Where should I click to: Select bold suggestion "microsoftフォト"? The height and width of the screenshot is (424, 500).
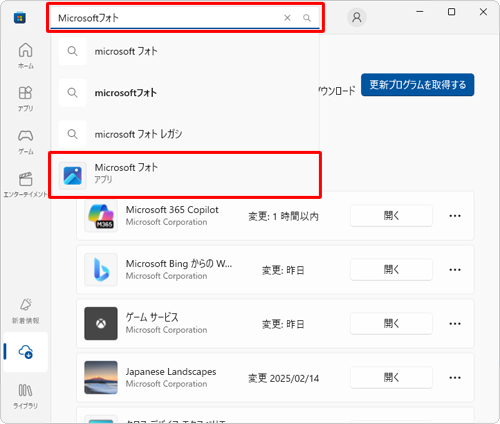185,93
